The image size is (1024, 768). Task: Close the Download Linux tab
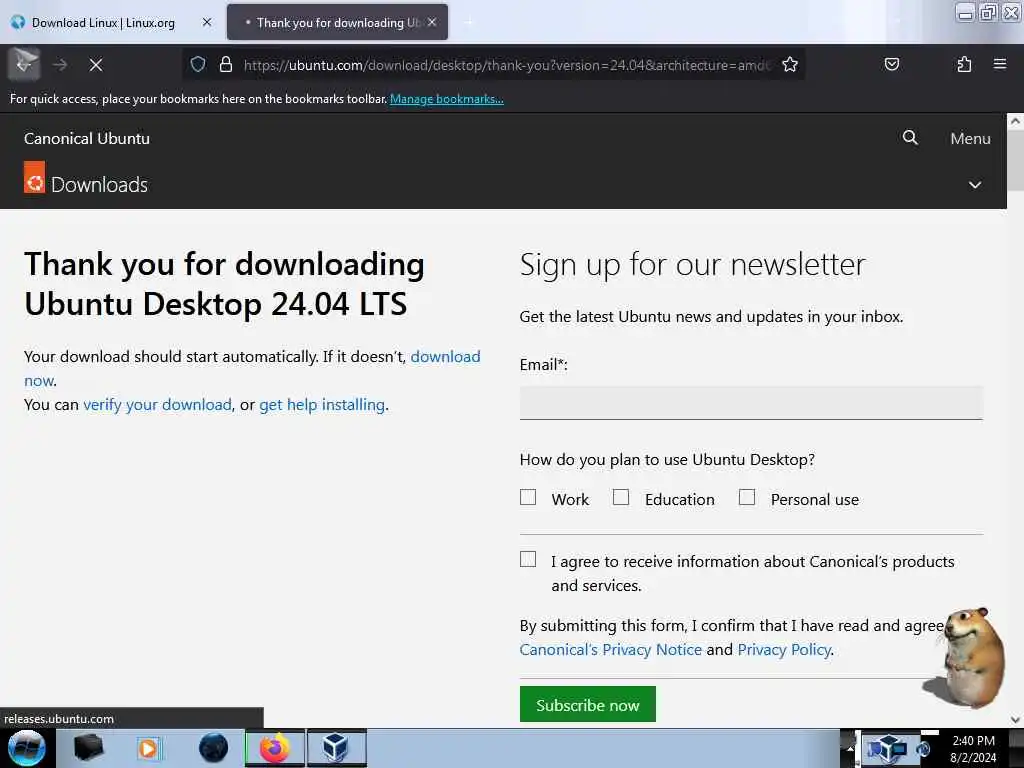(x=207, y=22)
